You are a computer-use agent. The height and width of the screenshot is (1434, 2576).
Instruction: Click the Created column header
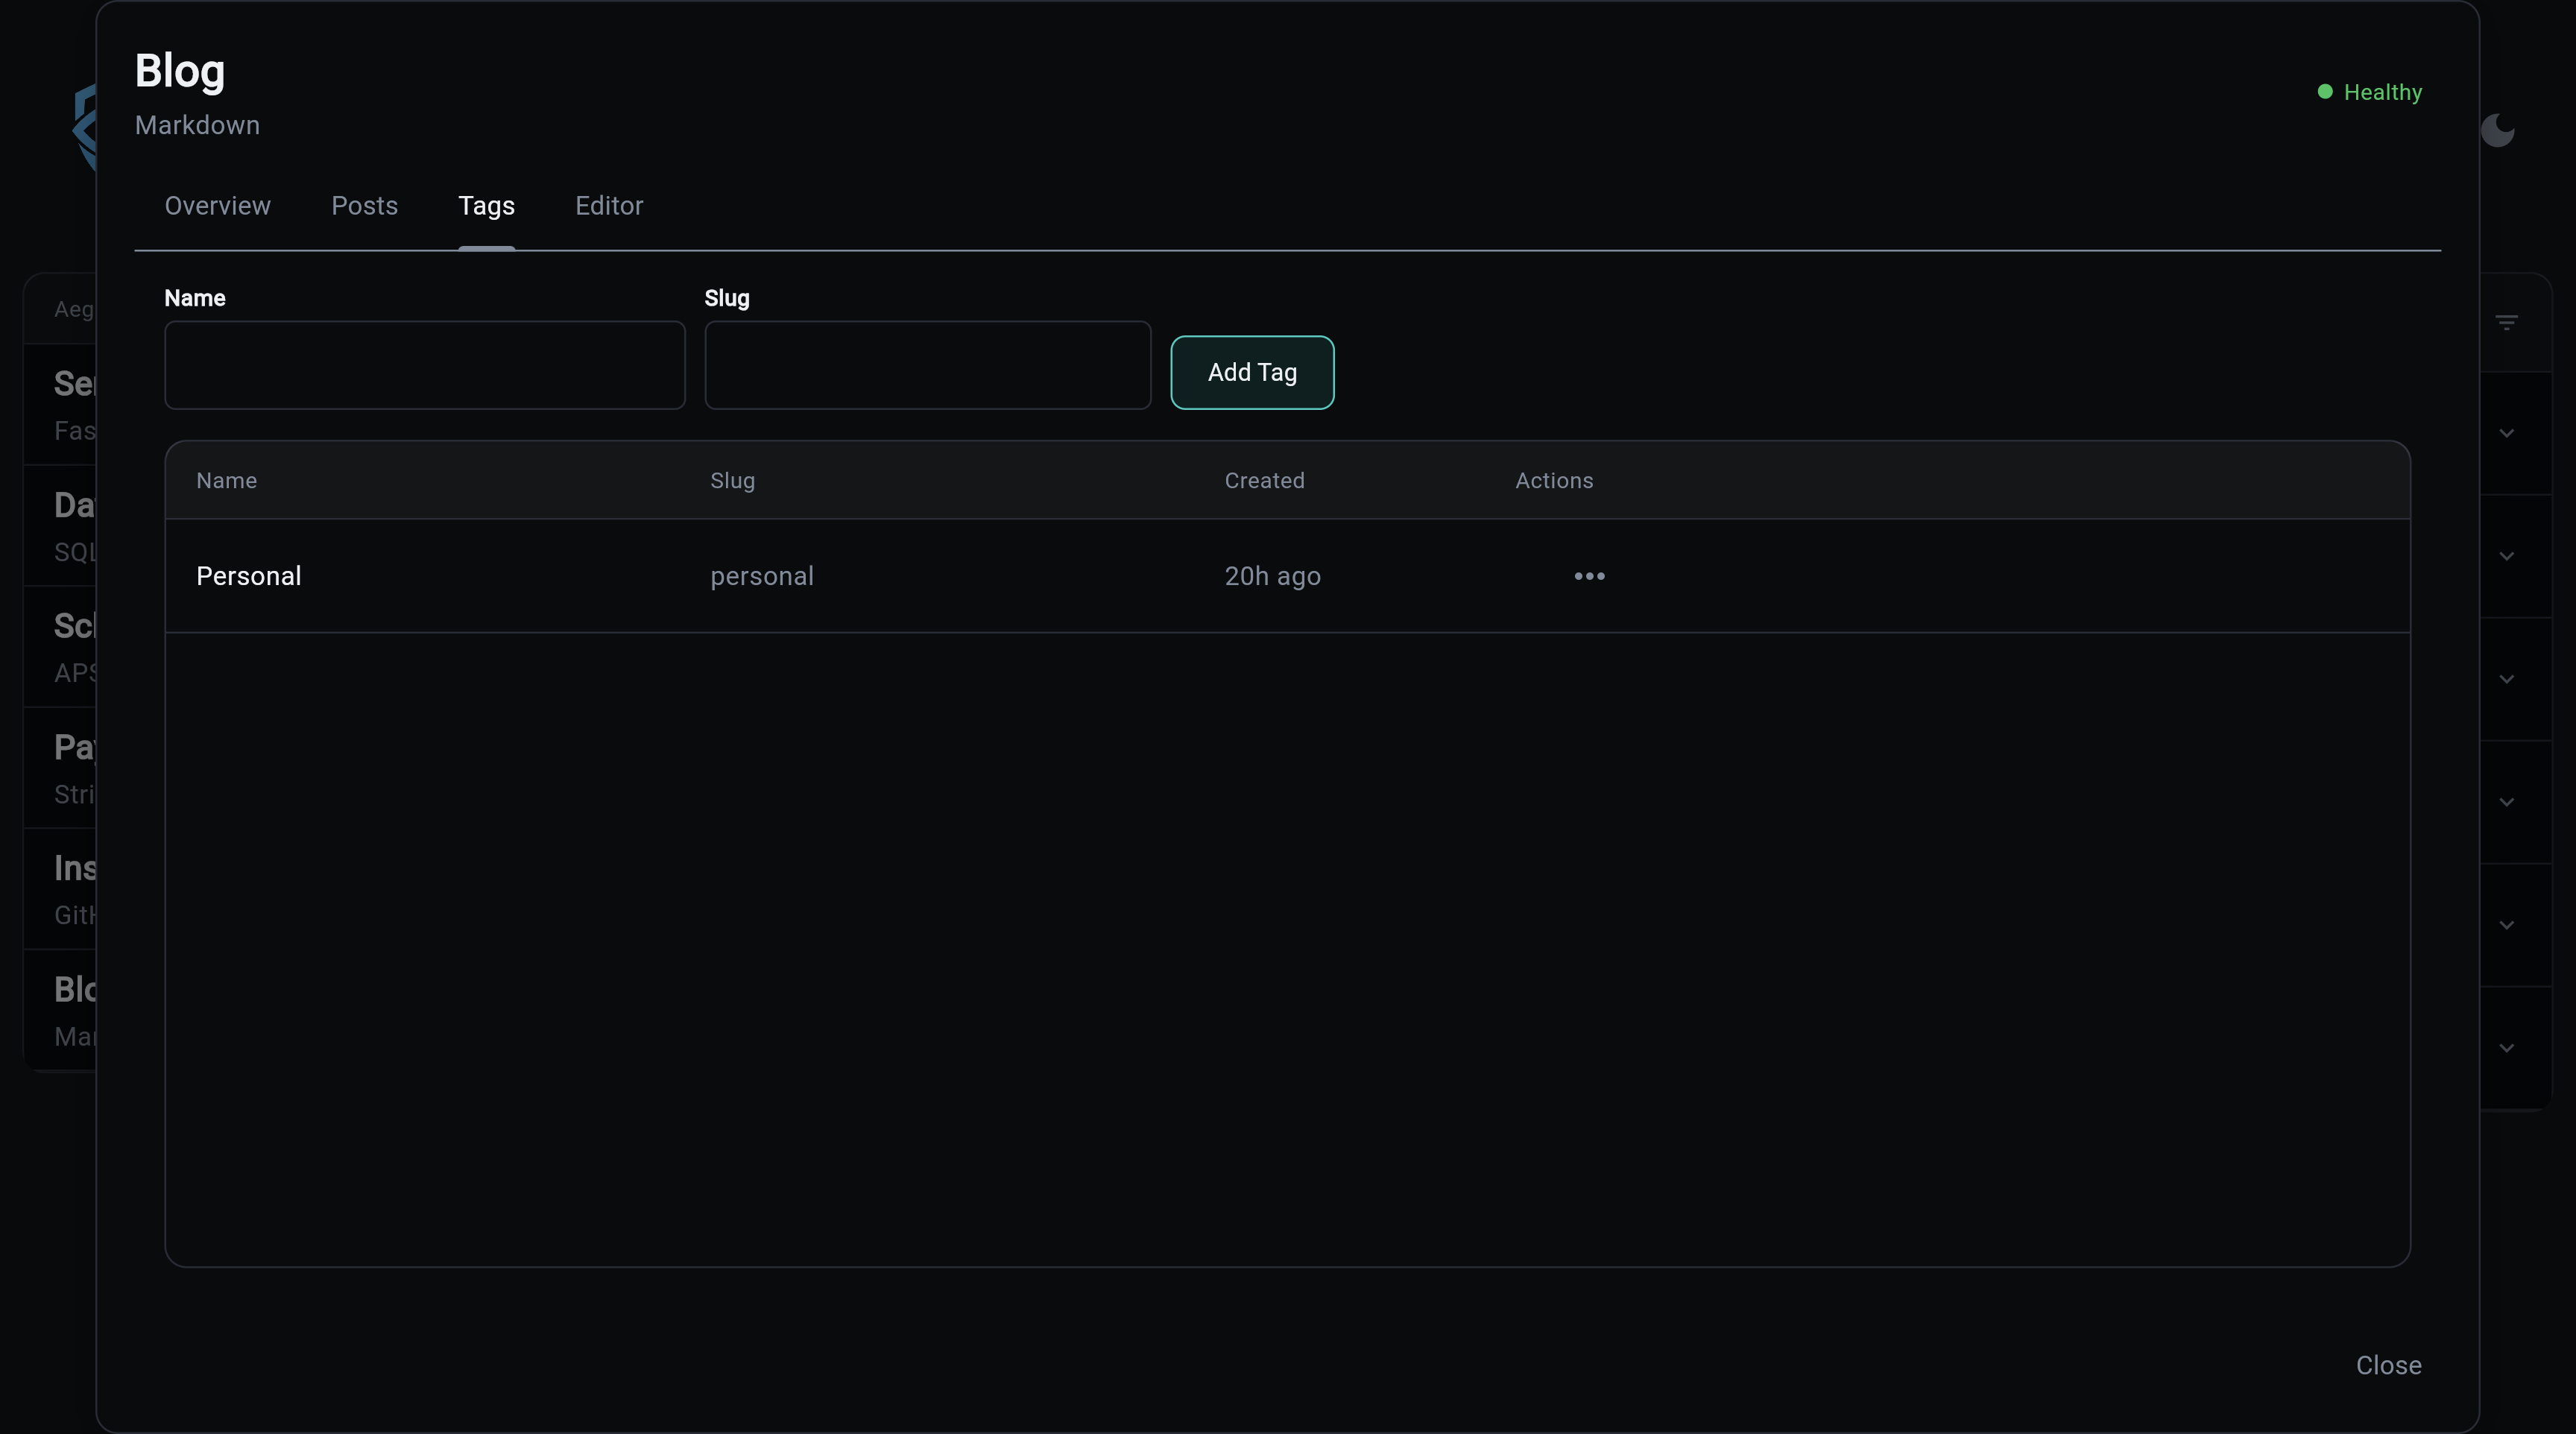point(1264,481)
